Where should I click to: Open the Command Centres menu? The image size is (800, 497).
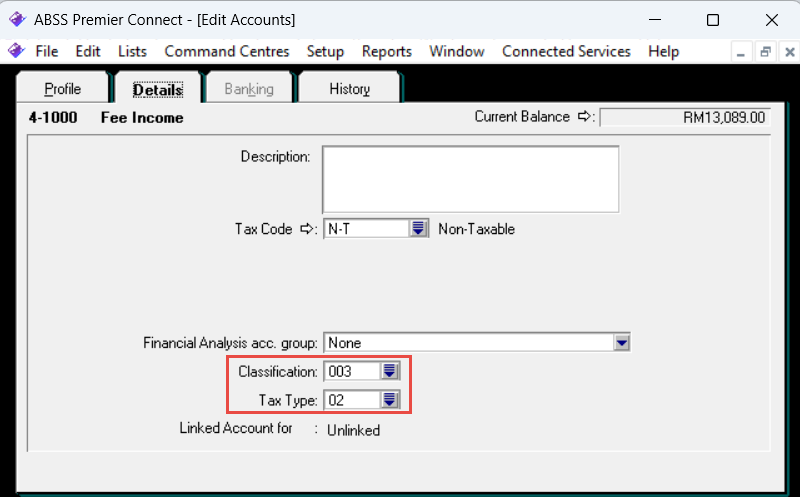pyautogui.click(x=227, y=51)
